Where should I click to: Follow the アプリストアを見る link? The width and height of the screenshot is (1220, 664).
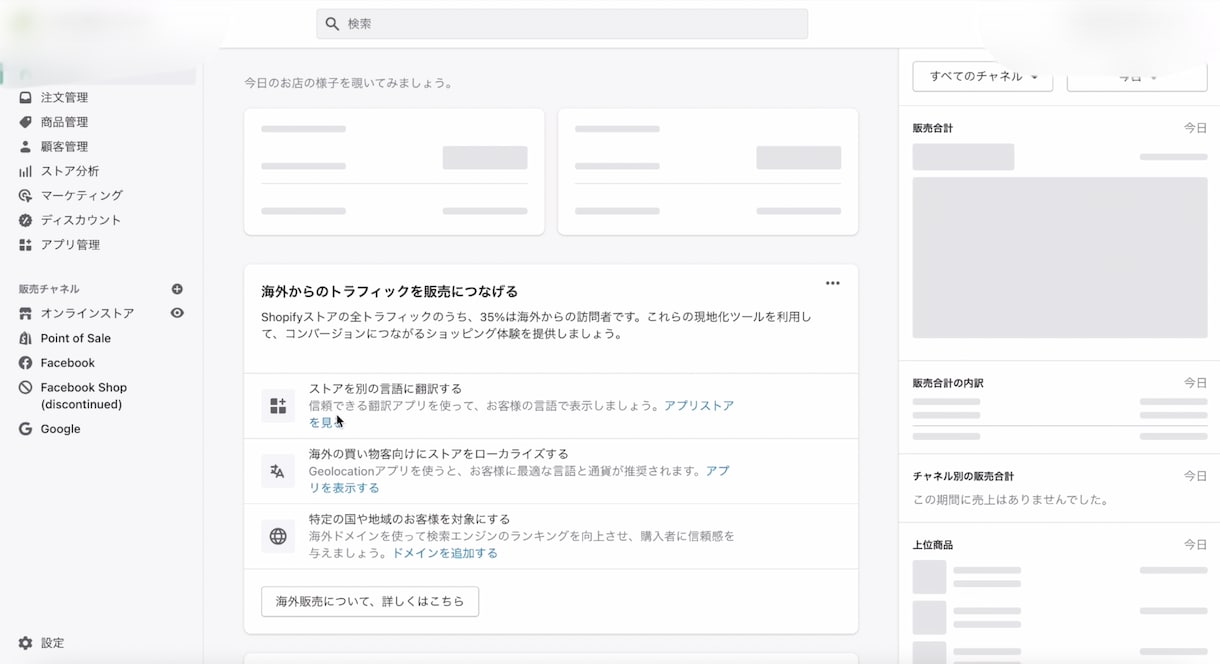pos(699,406)
